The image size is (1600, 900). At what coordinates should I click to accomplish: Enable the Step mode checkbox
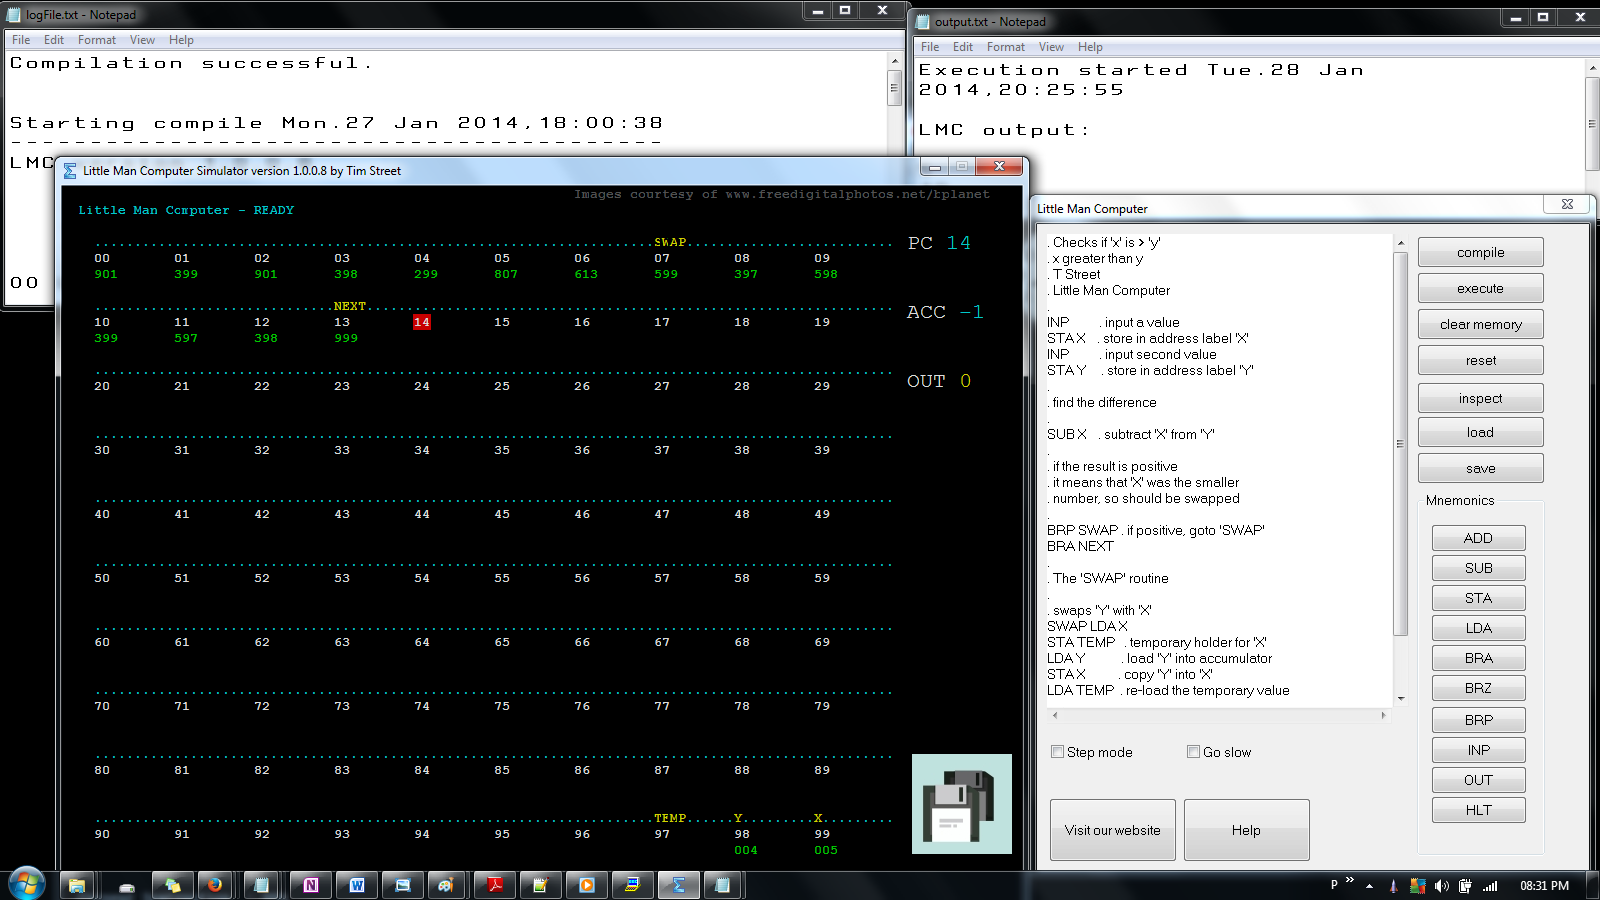(1057, 752)
